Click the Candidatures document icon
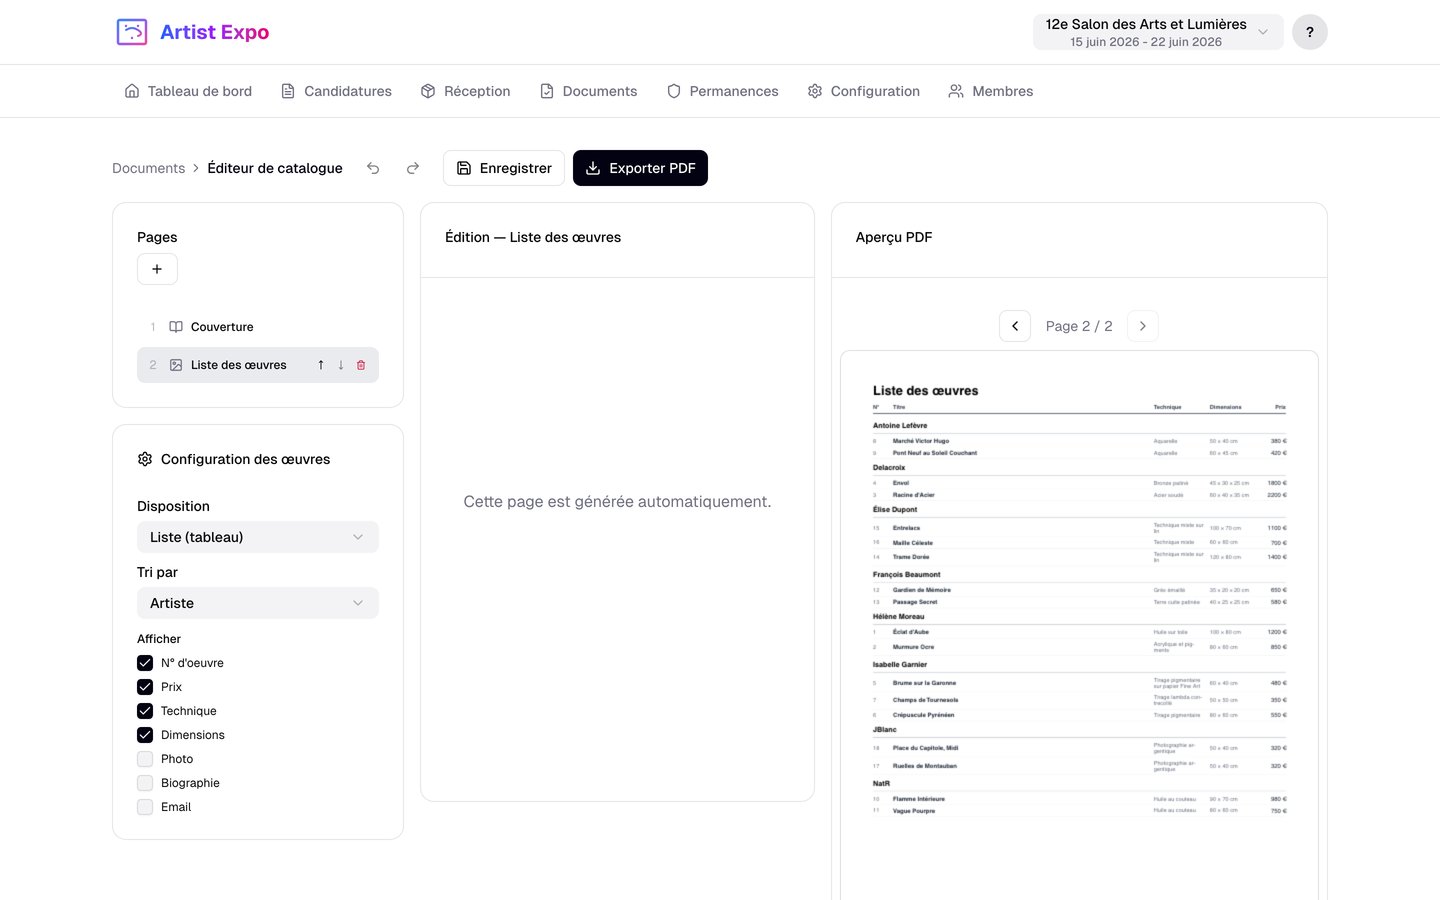Viewport: 1440px width, 900px height. tap(288, 91)
